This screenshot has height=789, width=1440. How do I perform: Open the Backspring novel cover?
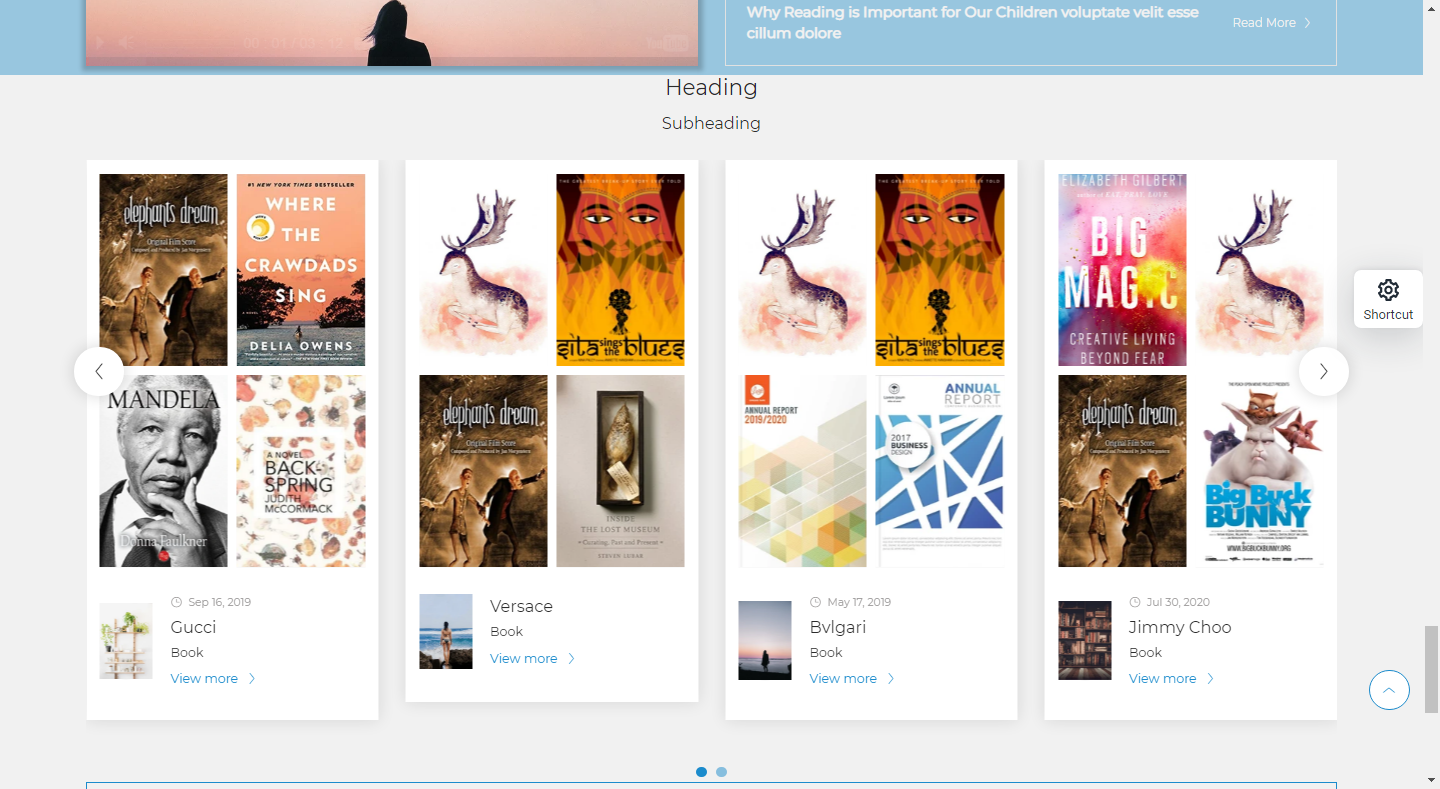[x=301, y=471]
